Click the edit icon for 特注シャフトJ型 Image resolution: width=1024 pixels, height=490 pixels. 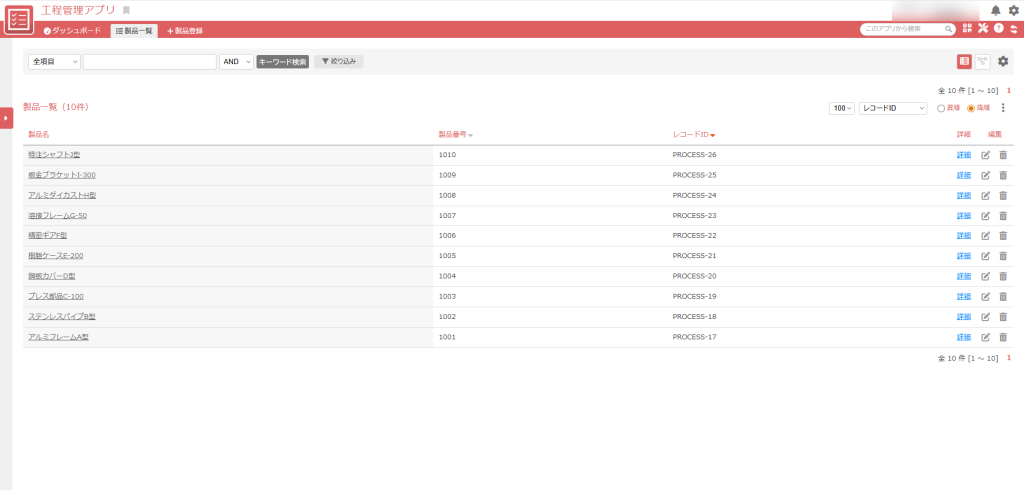click(x=986, y=155)
